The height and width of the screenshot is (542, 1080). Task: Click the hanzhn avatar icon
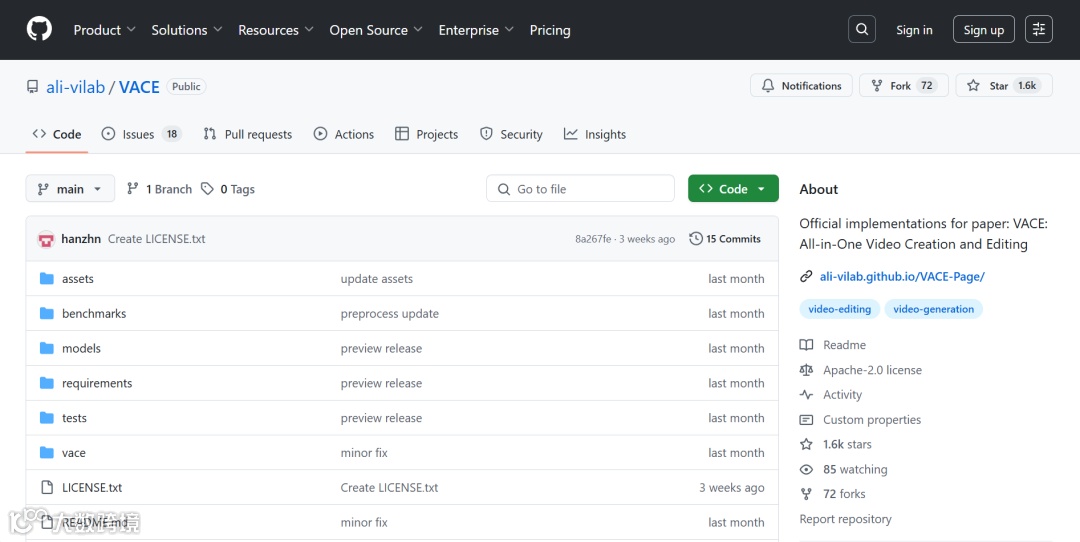pos(46,239)
